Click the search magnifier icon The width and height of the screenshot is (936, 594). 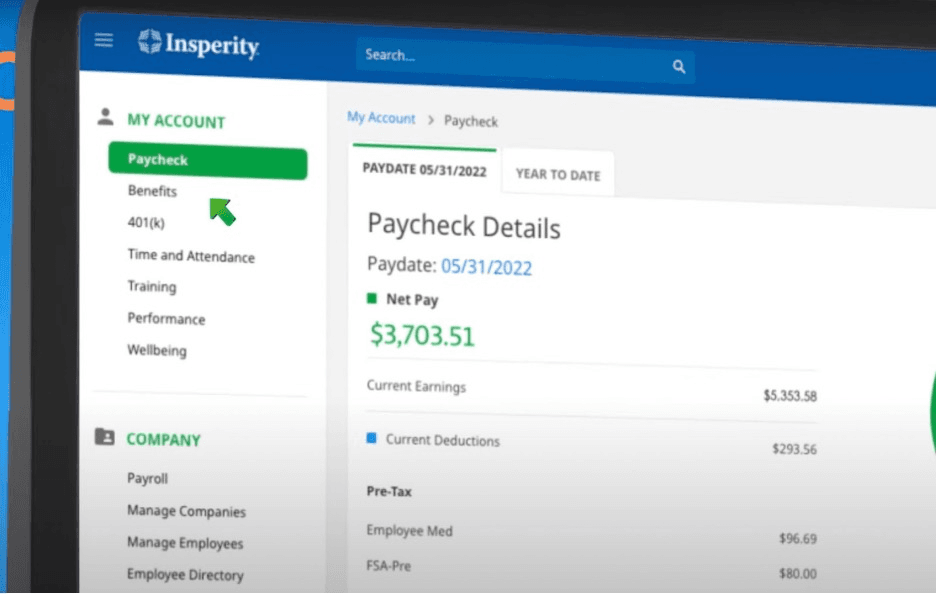click(x=678, y=66)
